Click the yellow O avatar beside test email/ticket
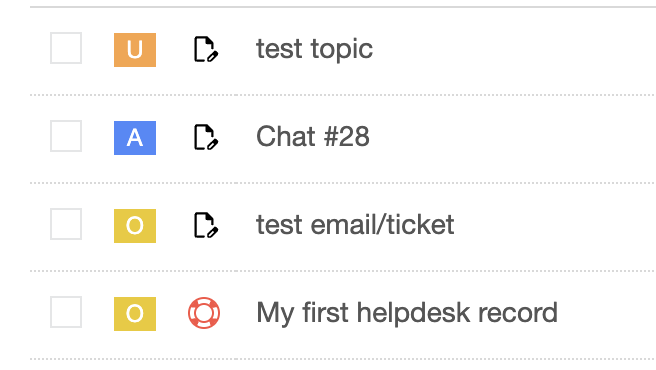The width and height of the screenshot is (656, 370). pos(135,226)
